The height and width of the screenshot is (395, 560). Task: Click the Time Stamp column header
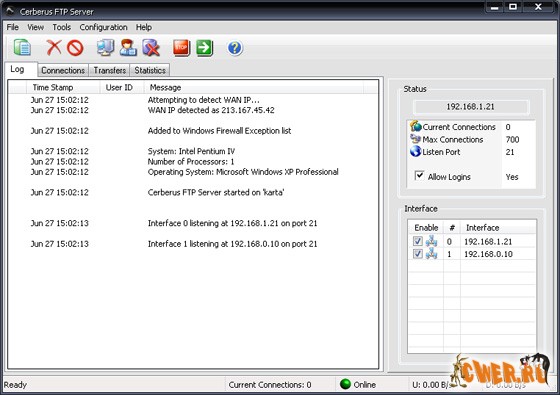coord(63,87)
